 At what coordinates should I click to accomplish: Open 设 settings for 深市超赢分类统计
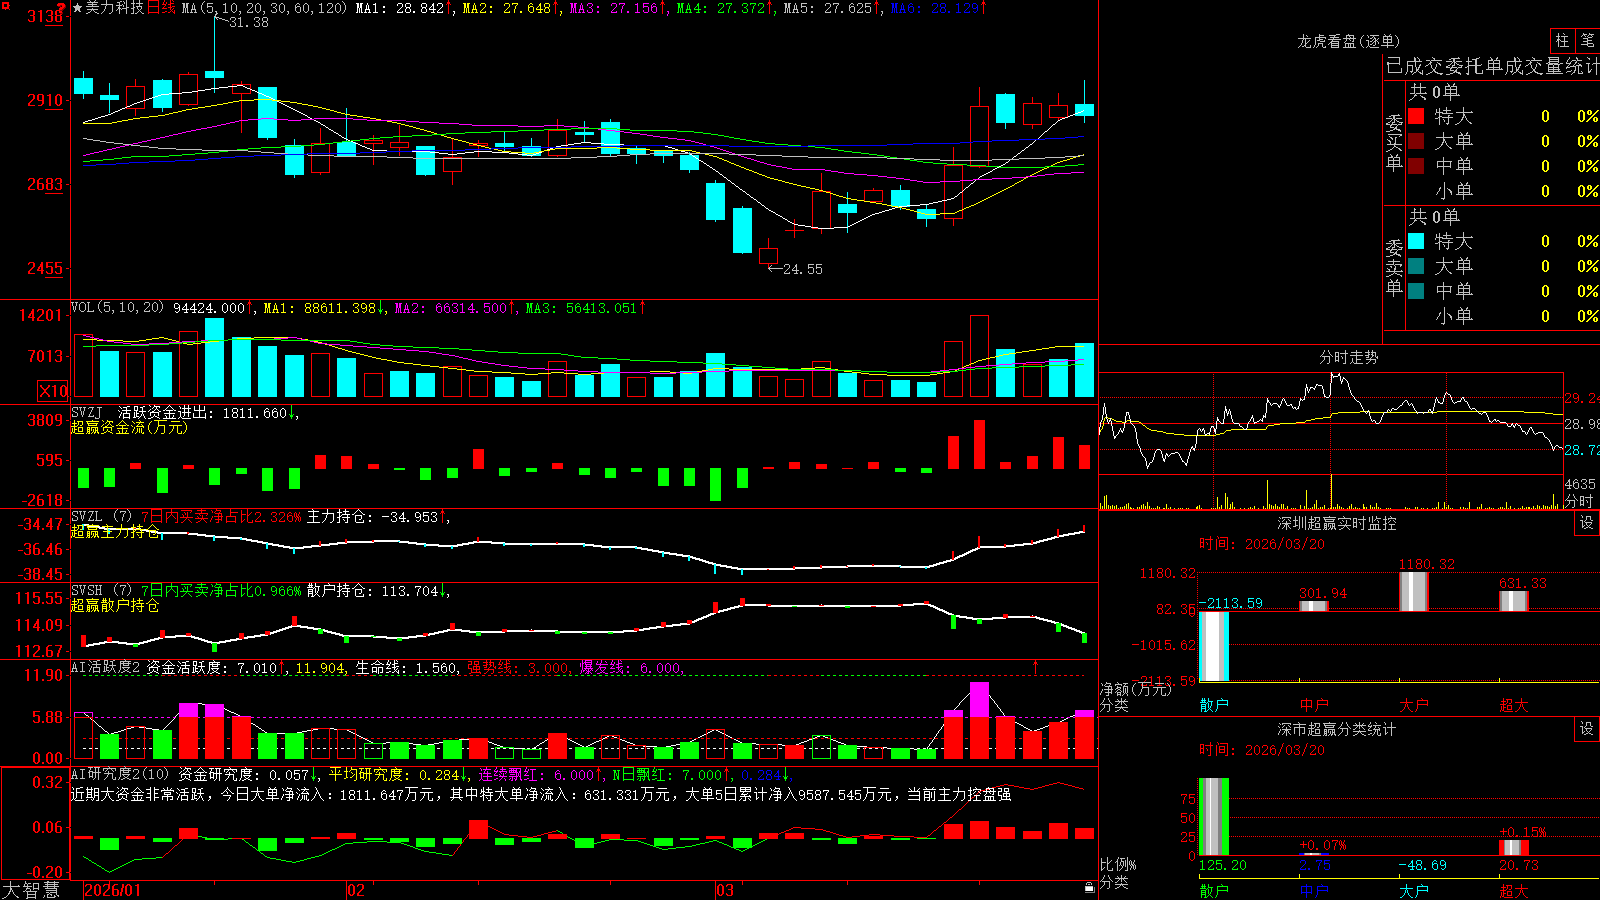click(x=1587, y=729)
